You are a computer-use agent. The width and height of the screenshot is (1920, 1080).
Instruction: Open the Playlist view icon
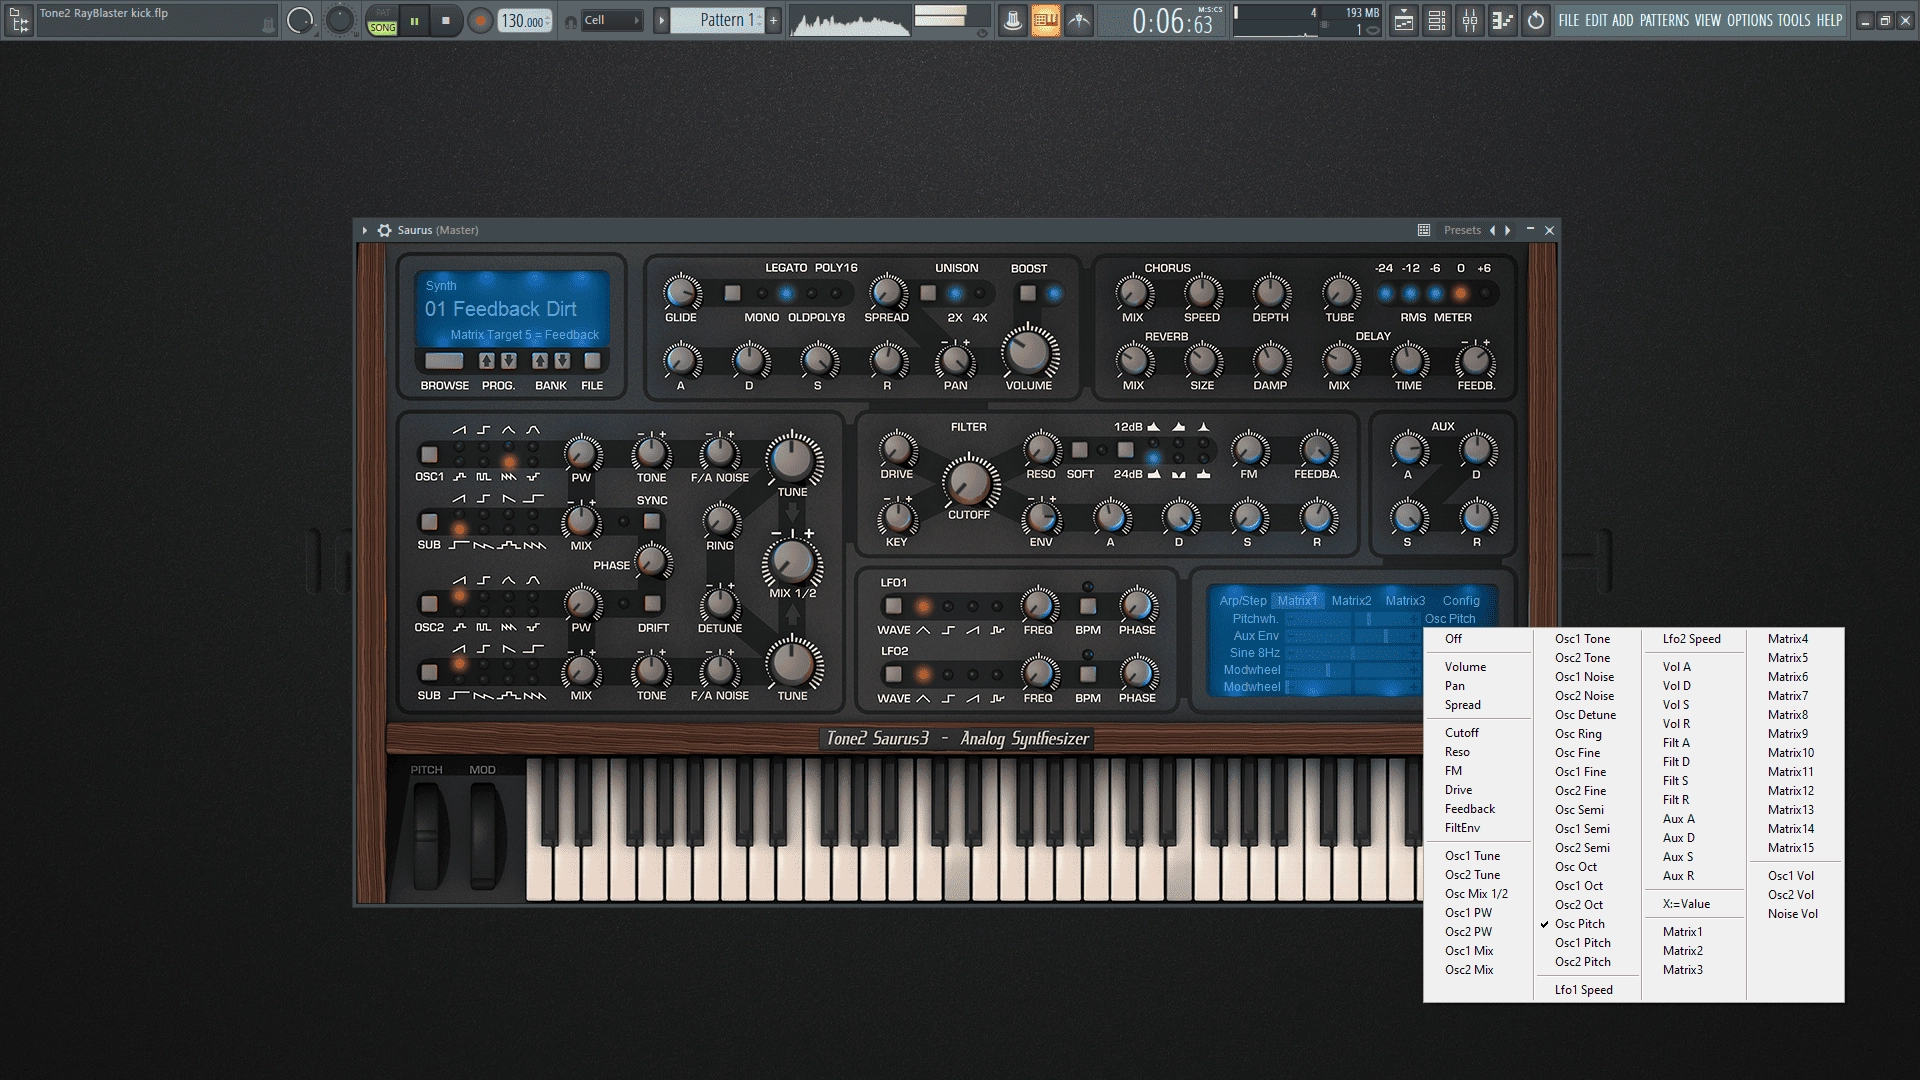(x=1404, y=20)
